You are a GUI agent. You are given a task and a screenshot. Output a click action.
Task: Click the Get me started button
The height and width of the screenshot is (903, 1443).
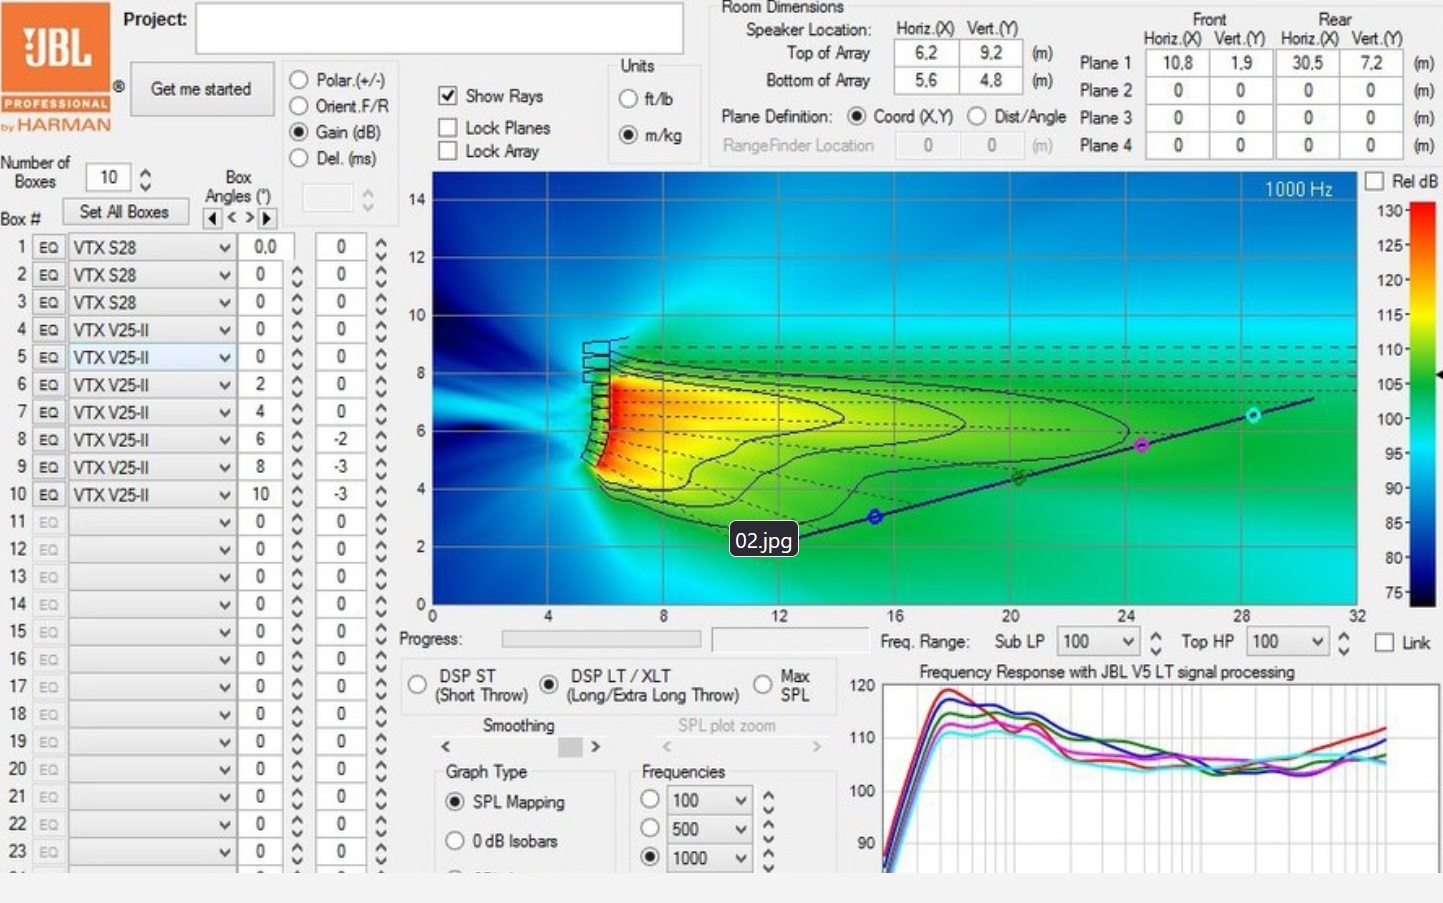coord(201,89)
